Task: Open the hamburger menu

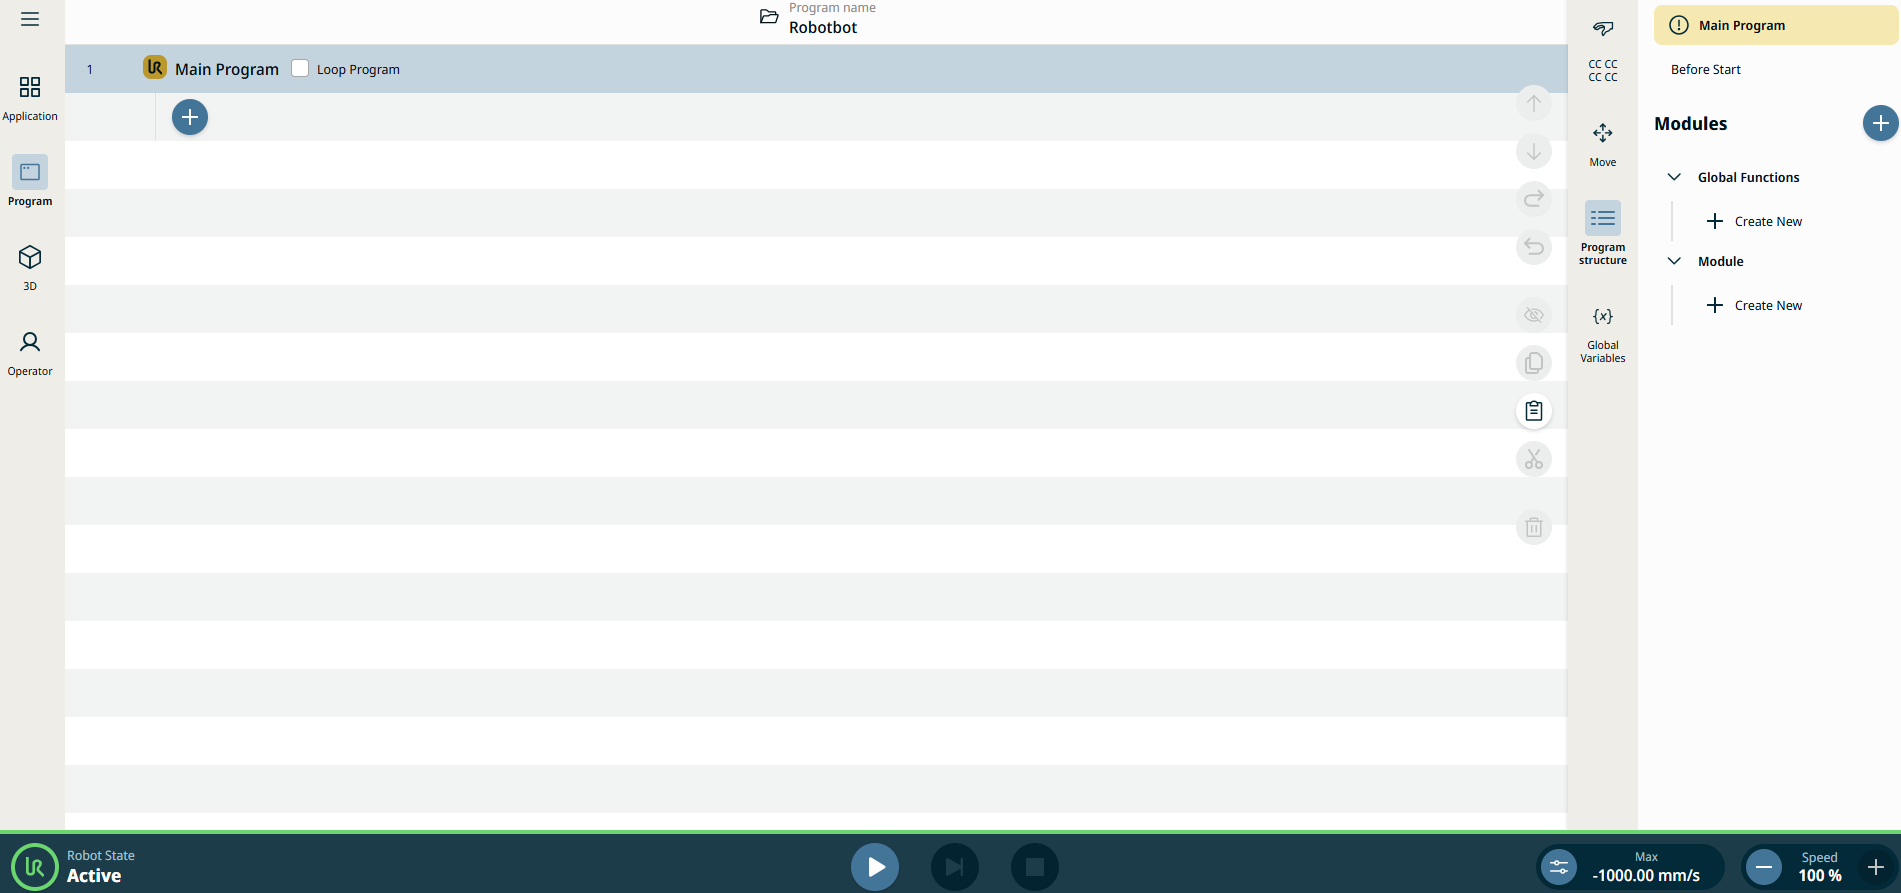Action: (30, 19)
